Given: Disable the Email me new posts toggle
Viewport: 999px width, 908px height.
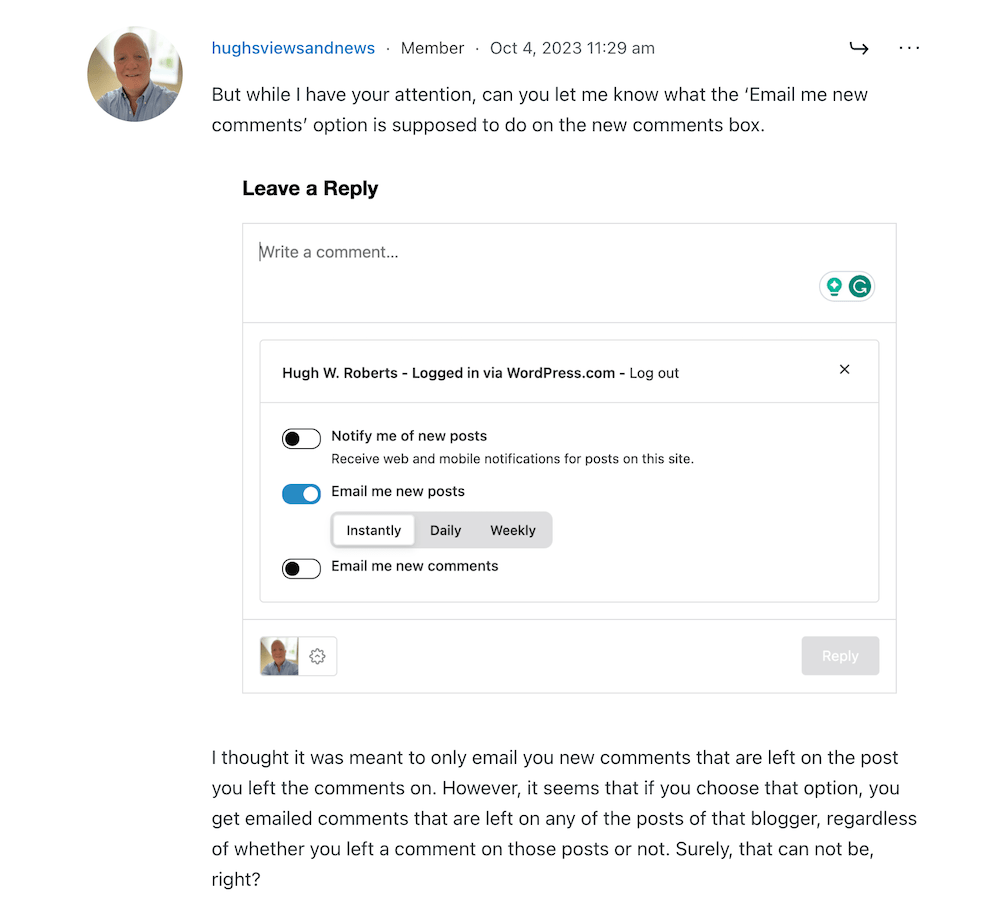Looking at the screenshot, I should pyautogui.click(x=301, y=493).
